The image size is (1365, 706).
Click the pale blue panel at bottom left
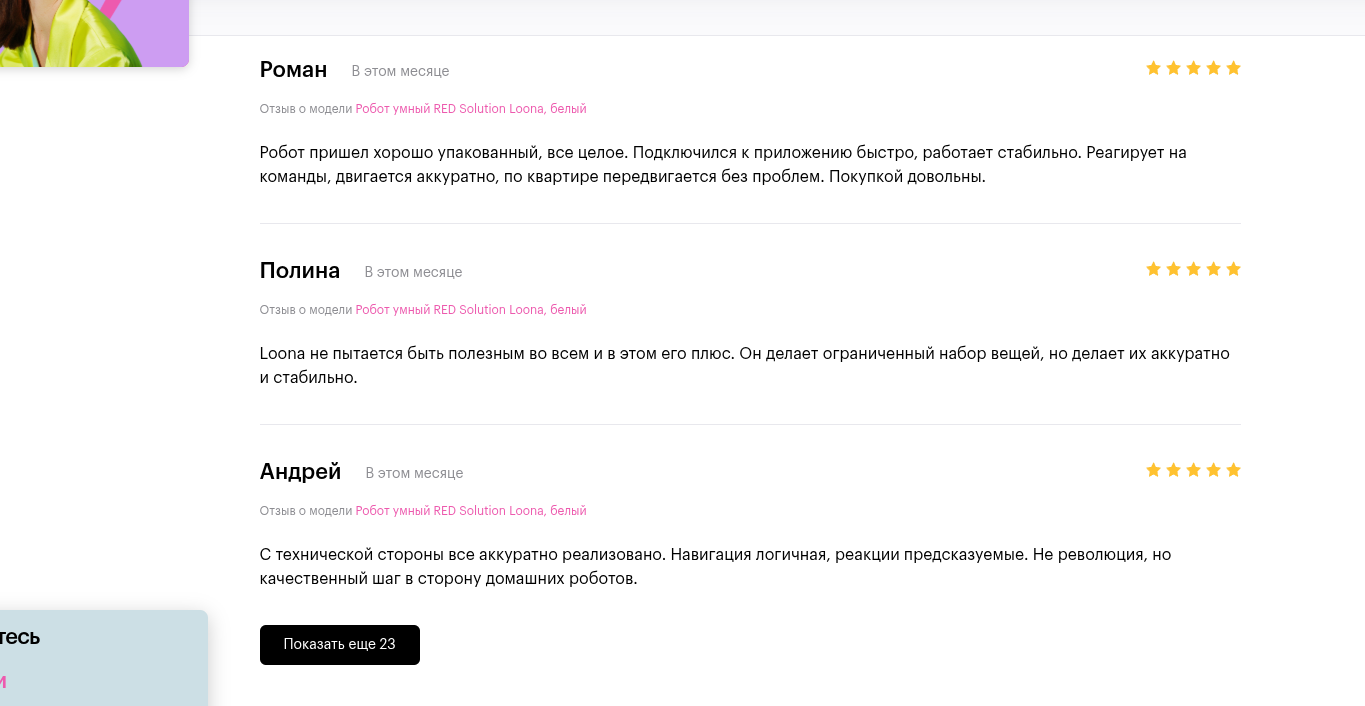click(103, 658)
